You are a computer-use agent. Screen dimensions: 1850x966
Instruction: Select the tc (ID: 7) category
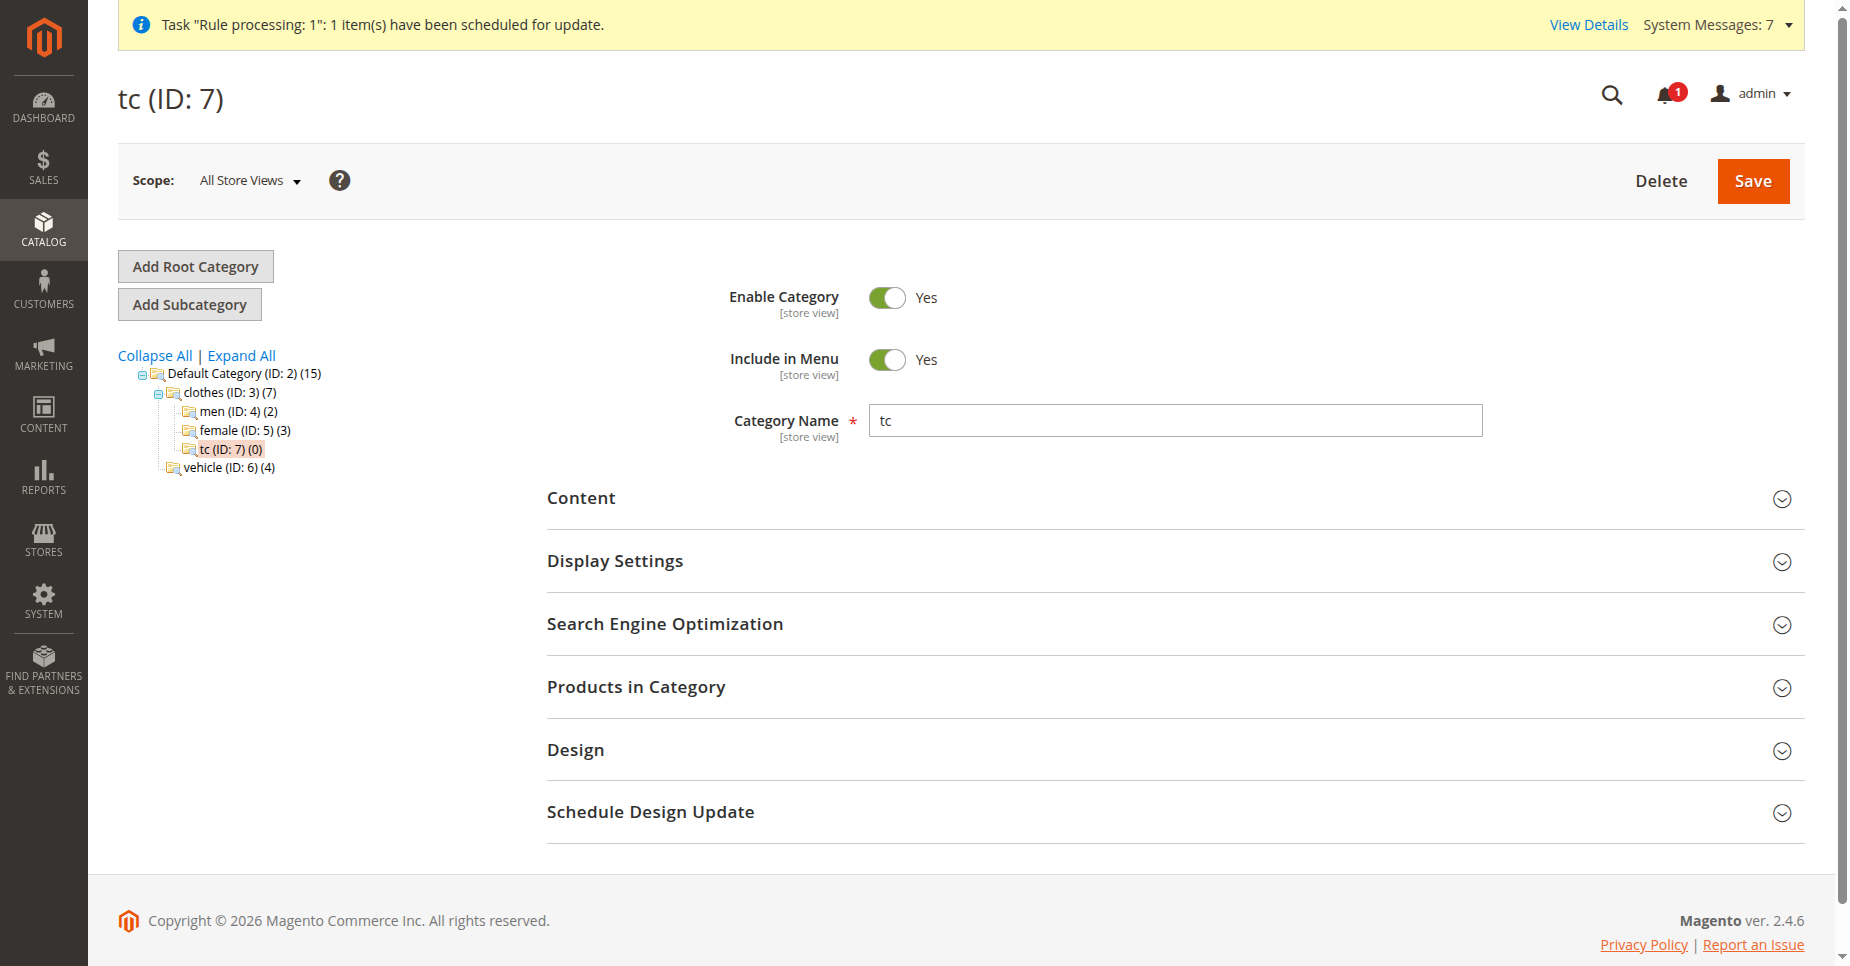pyautogui.click(x=231, y=450)
